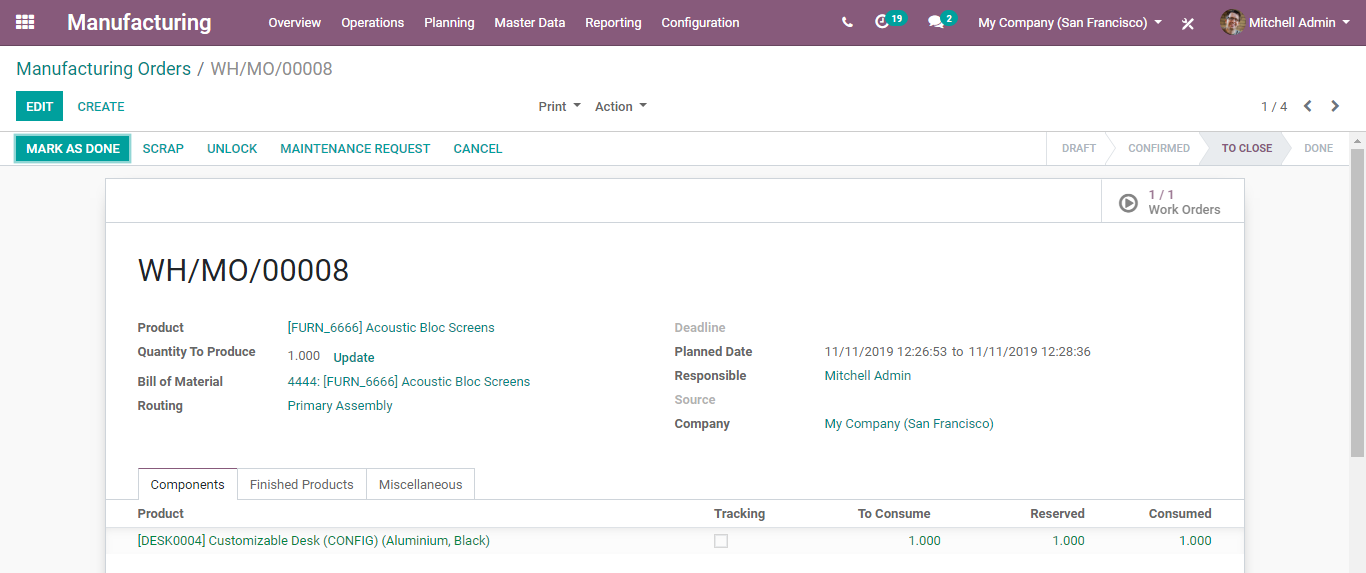The width and height of the screenshot is (1366, 573).
Task: Open the 1 / 1 Work Orders stat button
Action: point(1173,201)
